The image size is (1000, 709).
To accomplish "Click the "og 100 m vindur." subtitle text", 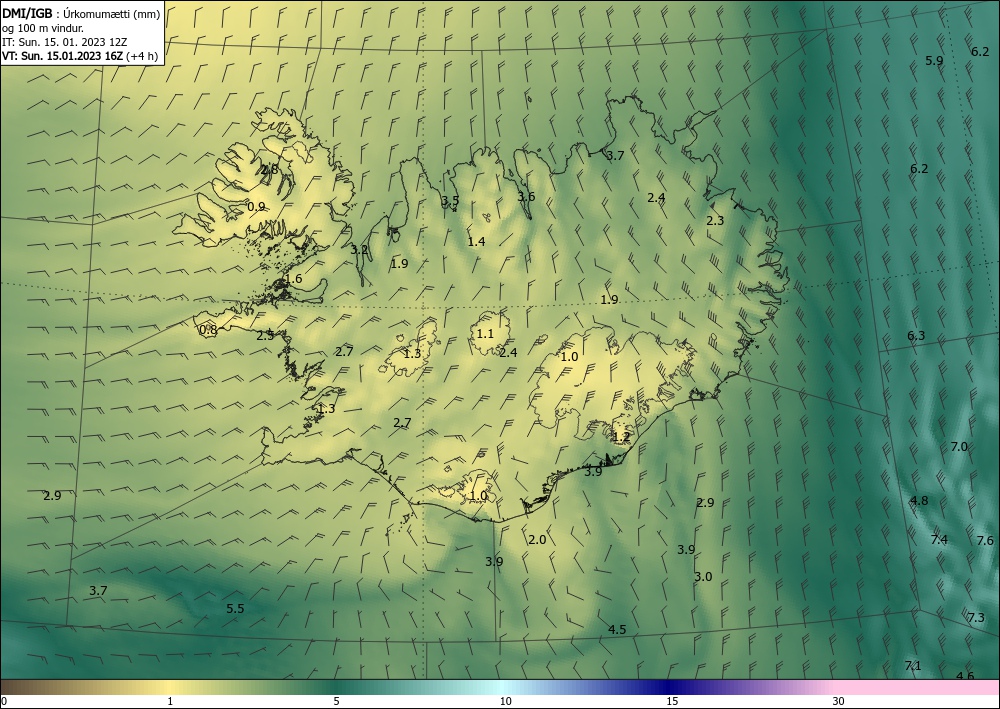I will tap(43, 27).
